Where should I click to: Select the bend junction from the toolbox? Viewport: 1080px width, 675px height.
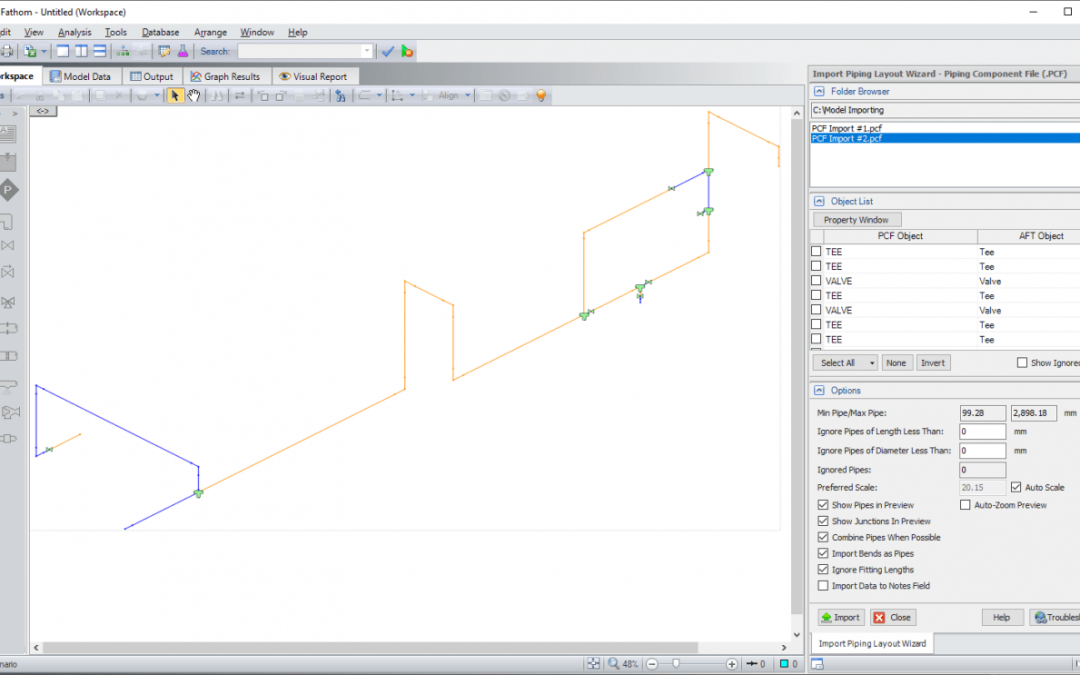(8, 222)
